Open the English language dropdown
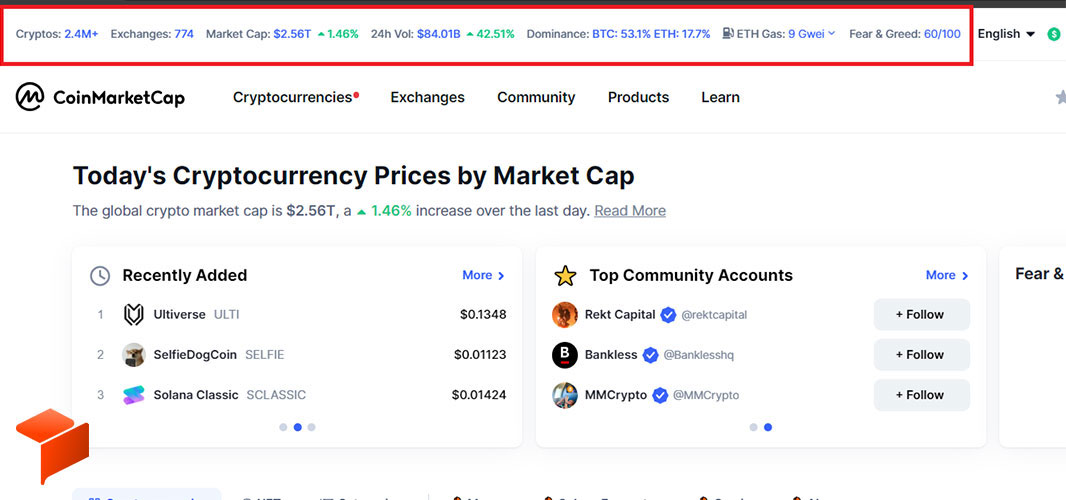The image size is (1066, 500). click(1006, 33)
